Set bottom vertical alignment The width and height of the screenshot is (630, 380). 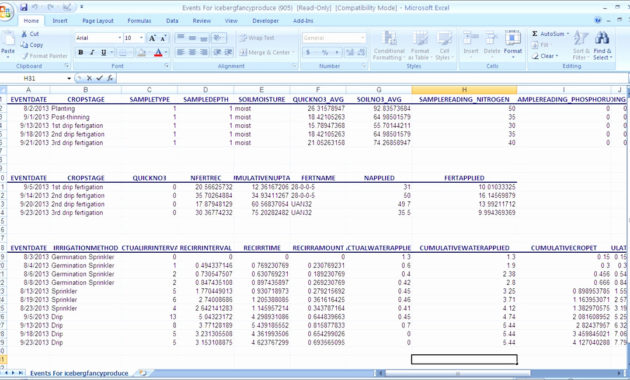pos(204,38)
